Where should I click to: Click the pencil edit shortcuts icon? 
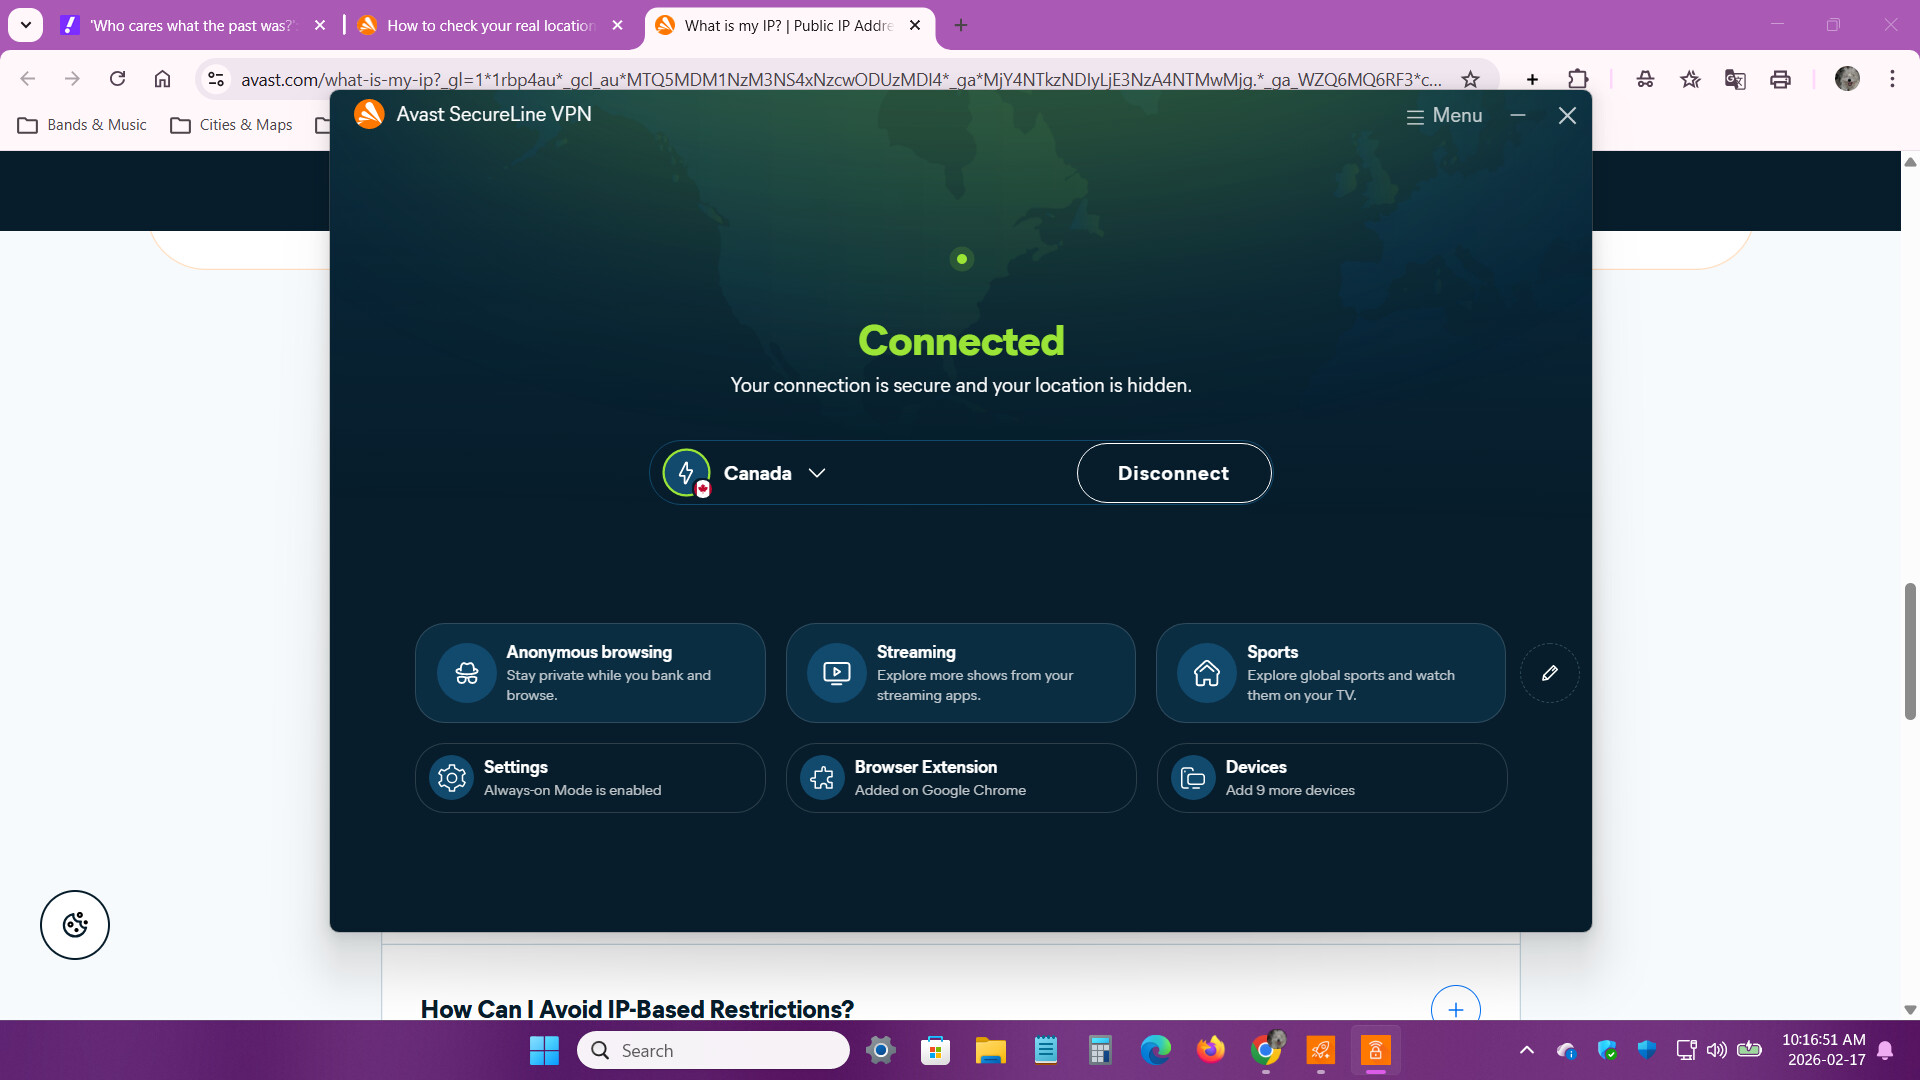1549,673
